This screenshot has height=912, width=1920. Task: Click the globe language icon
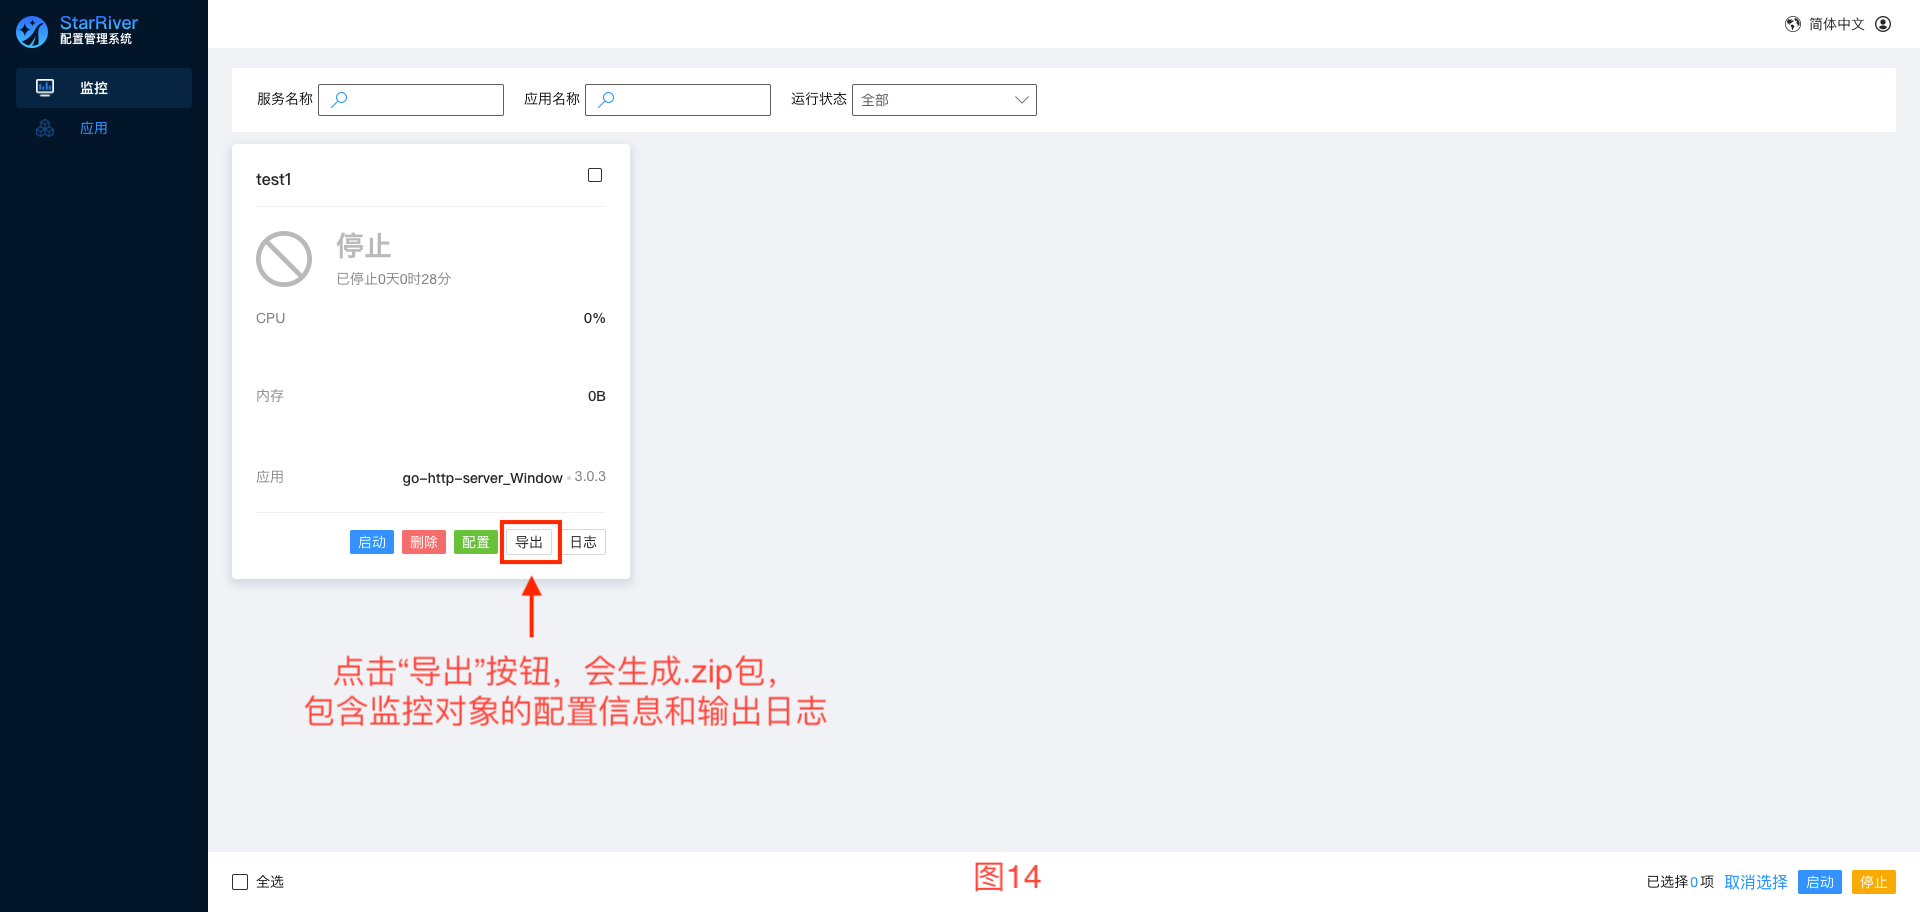1793,24
